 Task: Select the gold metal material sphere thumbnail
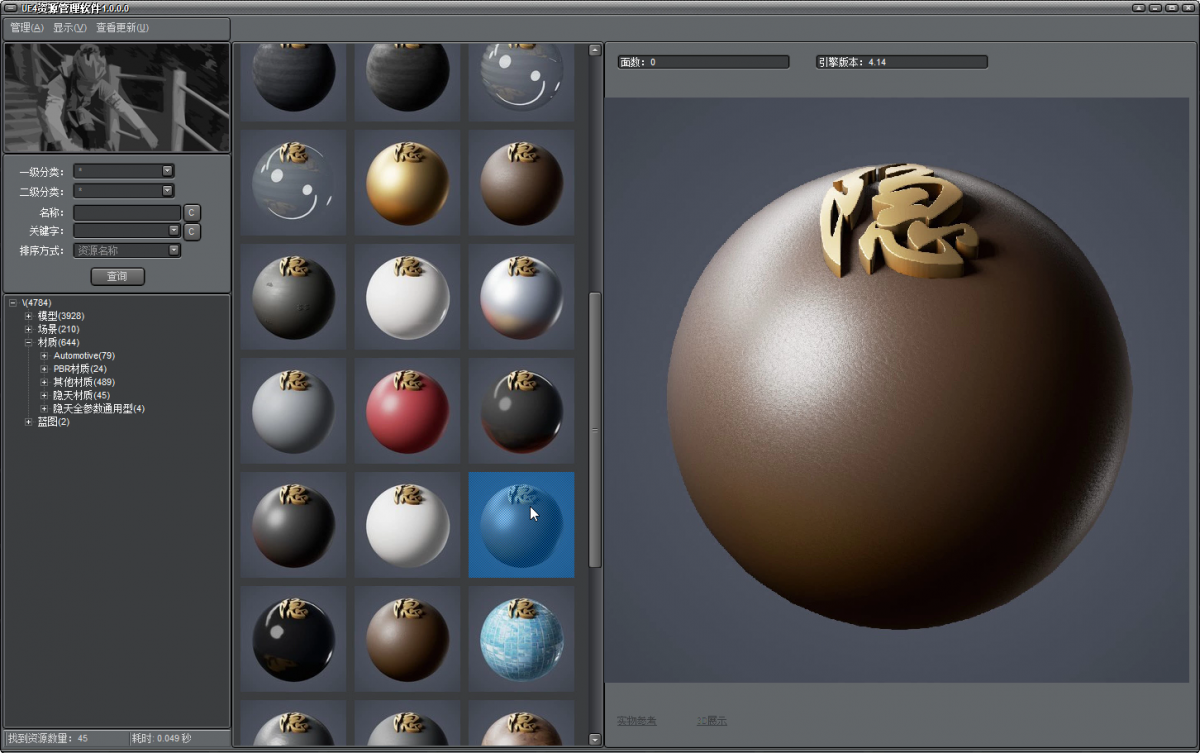coord(407,183)
